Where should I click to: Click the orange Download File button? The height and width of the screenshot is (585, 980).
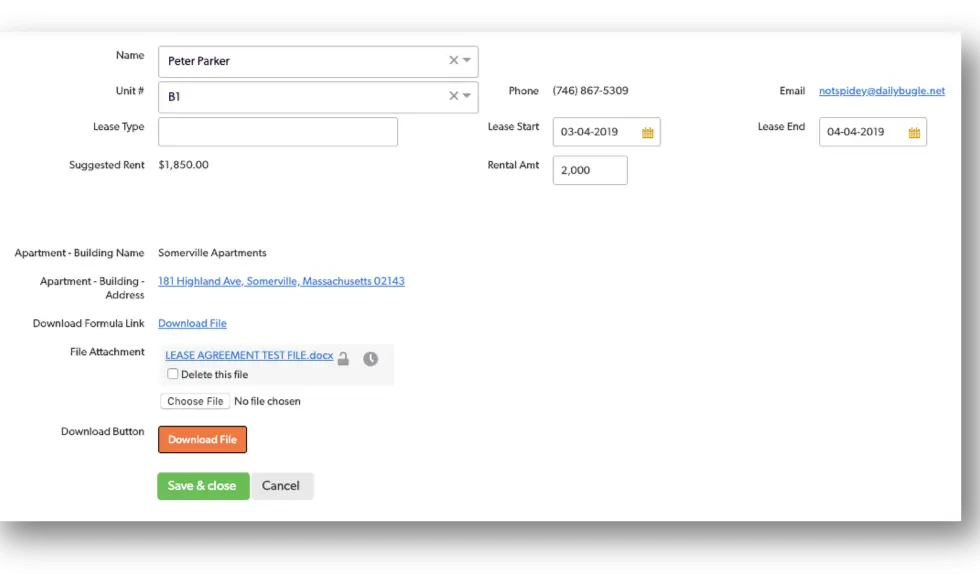[202, 439]
